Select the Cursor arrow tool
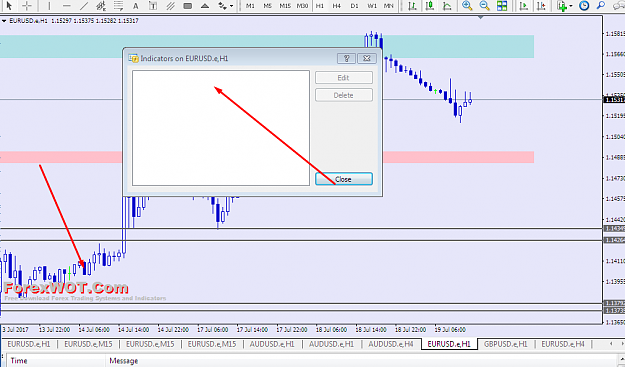Screen dimensions: 625x367 9,6
